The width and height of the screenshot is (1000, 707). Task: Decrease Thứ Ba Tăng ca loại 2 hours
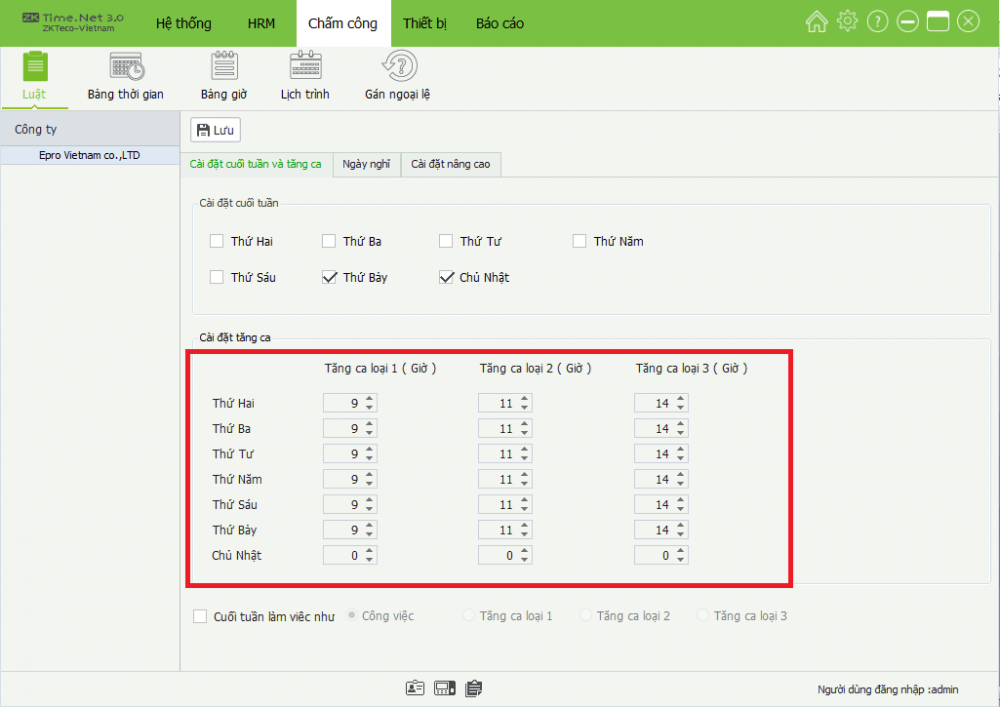[x=525, y=433]
